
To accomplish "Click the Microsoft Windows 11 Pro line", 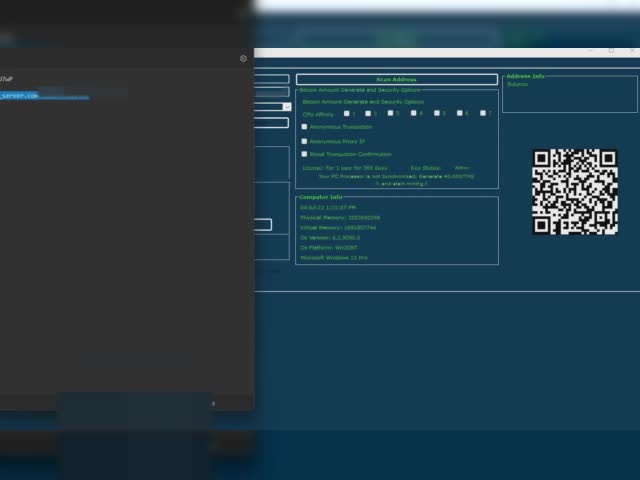I will 334,258.
